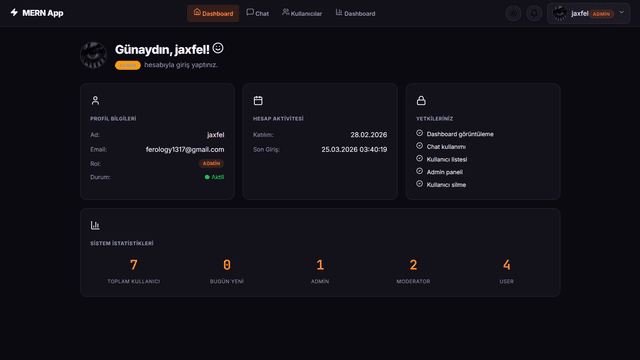The image size is (640, 360).
Task: Click the check icon beside Kullanıcı silme
Action: click(x=420, y=184)
